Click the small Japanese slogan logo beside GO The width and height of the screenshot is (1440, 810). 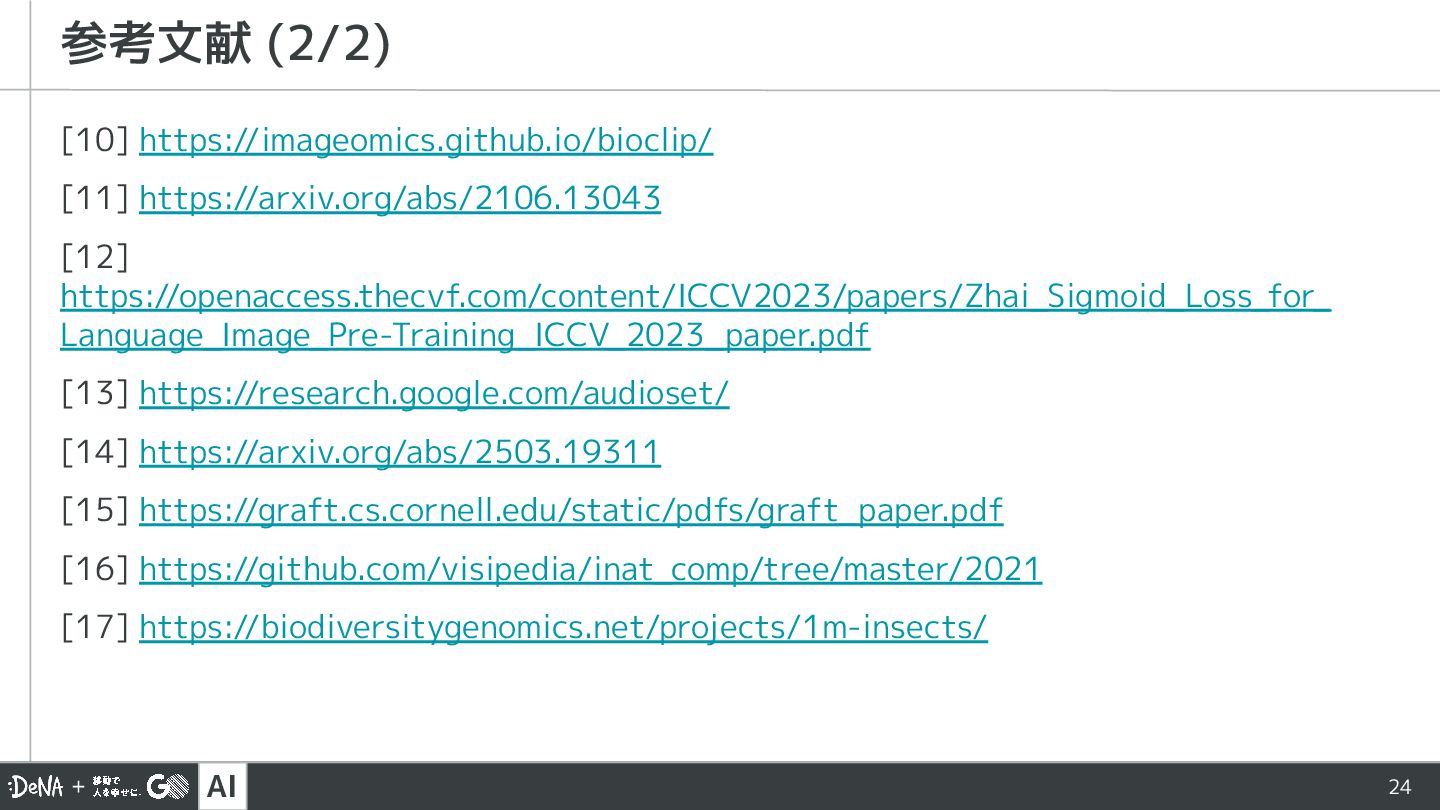click(116, 787)
